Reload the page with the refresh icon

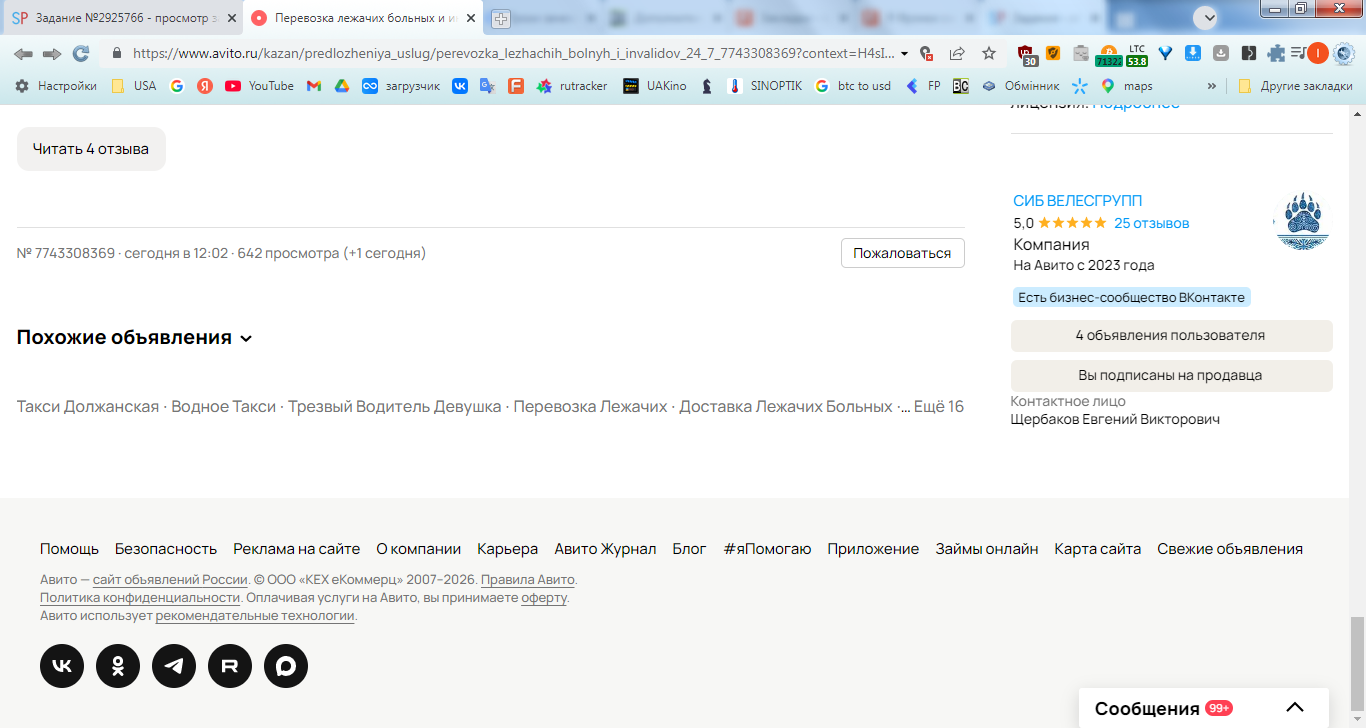click(81, 53)
